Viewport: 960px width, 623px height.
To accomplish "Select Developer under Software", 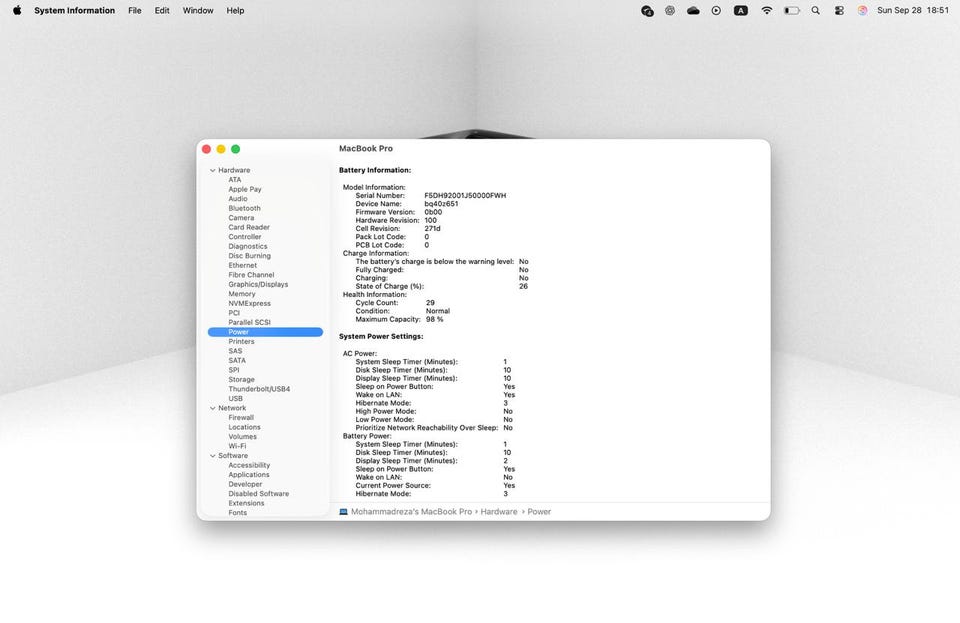I will click(x=245, y=484).
